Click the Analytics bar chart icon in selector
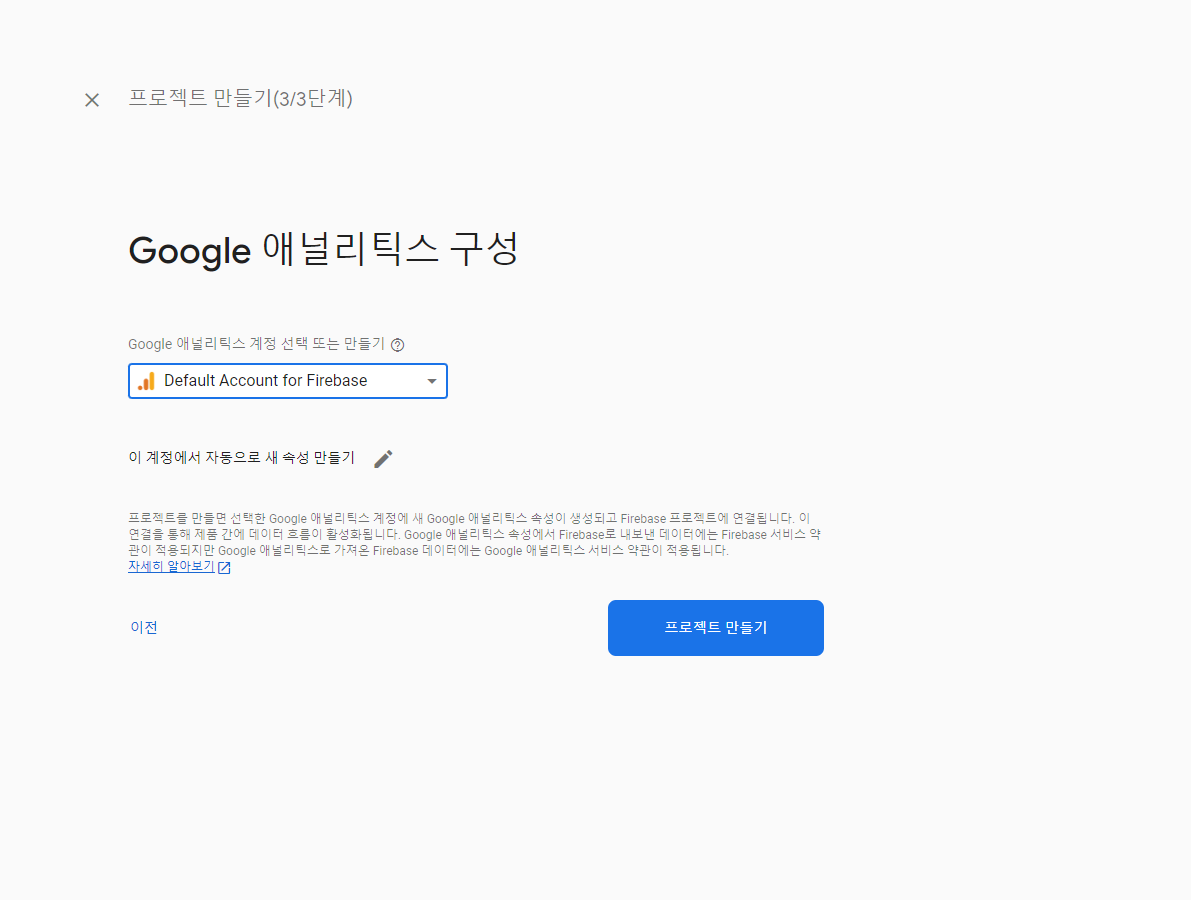Viewport: 1191px width, 900px height. click(x=147, y=381)
